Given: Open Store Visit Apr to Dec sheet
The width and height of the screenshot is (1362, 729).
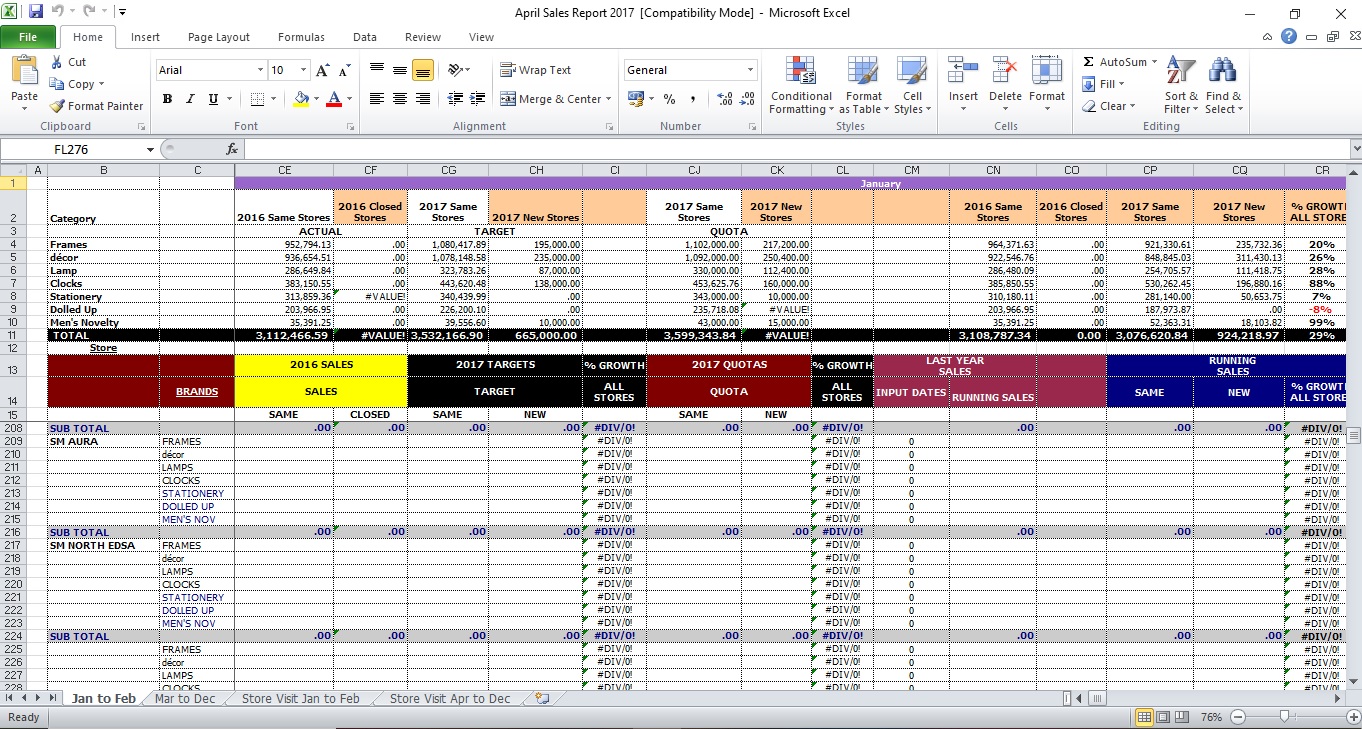Looking at the screenshot, I should [450, 699].
